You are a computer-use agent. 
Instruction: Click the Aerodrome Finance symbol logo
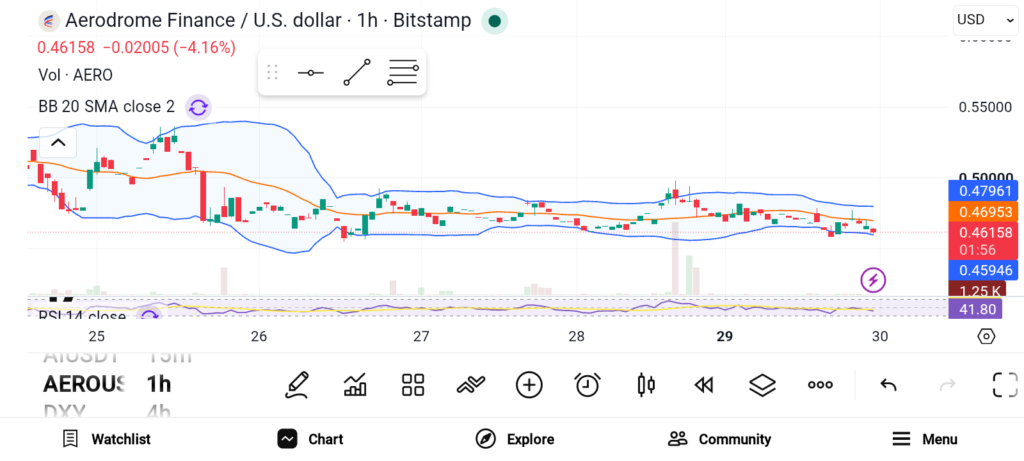click(x=48, y=21)
